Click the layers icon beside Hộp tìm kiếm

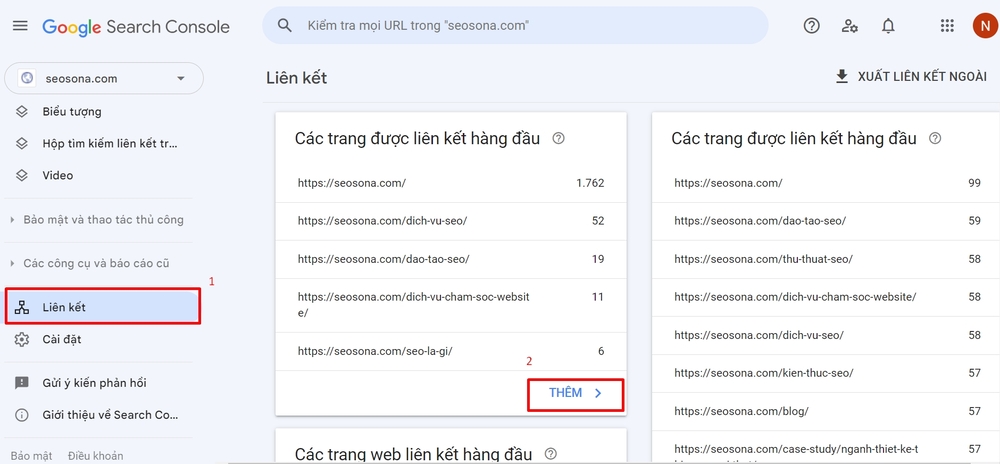point(22,143)
